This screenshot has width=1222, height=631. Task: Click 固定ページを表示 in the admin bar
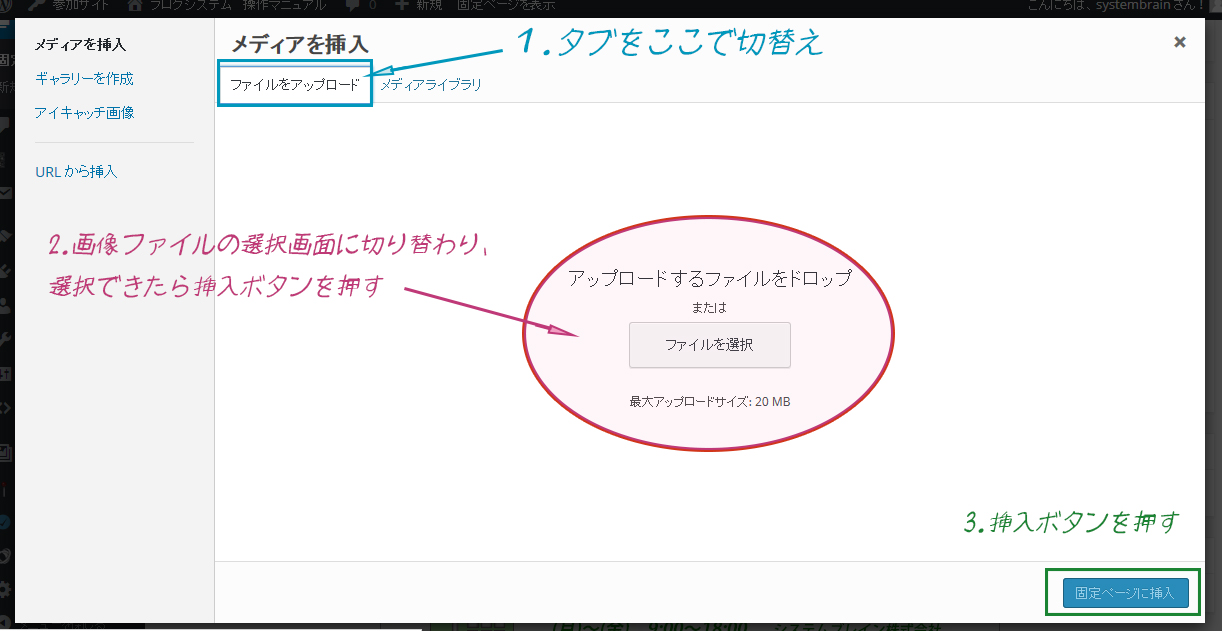[x=506, y=5]
